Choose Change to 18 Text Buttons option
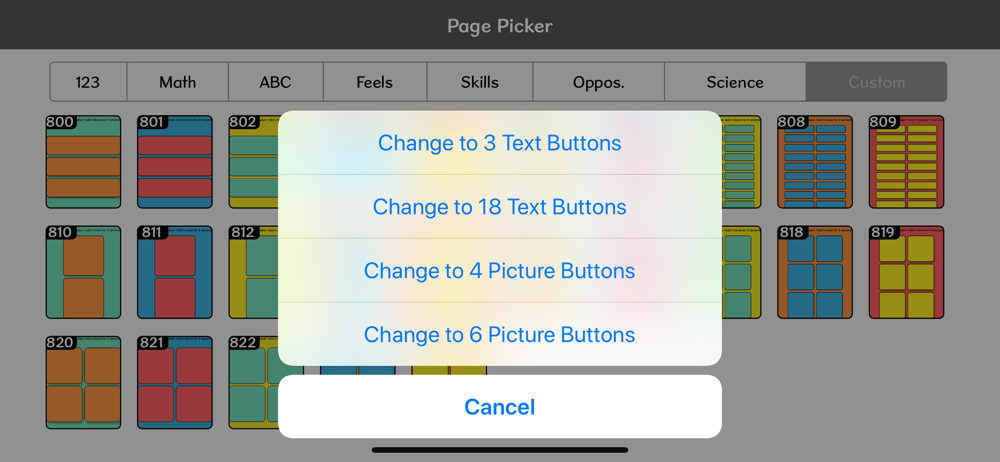Viewport: 1000px width, 462px height. [499, 207]
